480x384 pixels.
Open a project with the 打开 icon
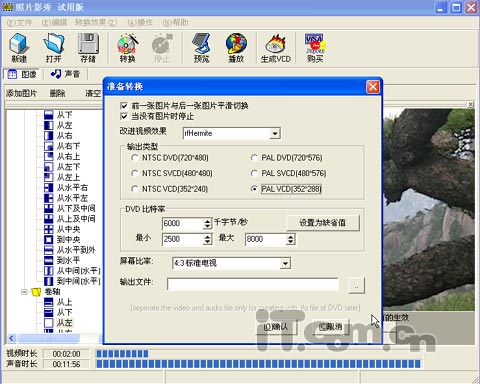pyautogui.click(x=54, y=48)
